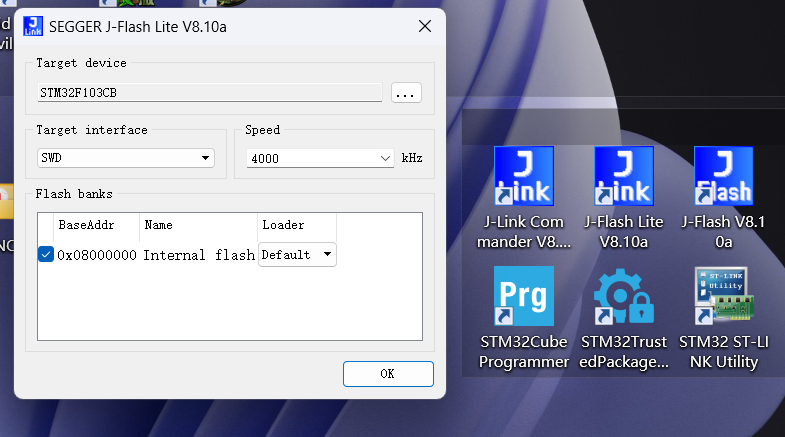Browse target device with the ... button
The height and width of the screenshot is (437, 785).
click(406, 93)
